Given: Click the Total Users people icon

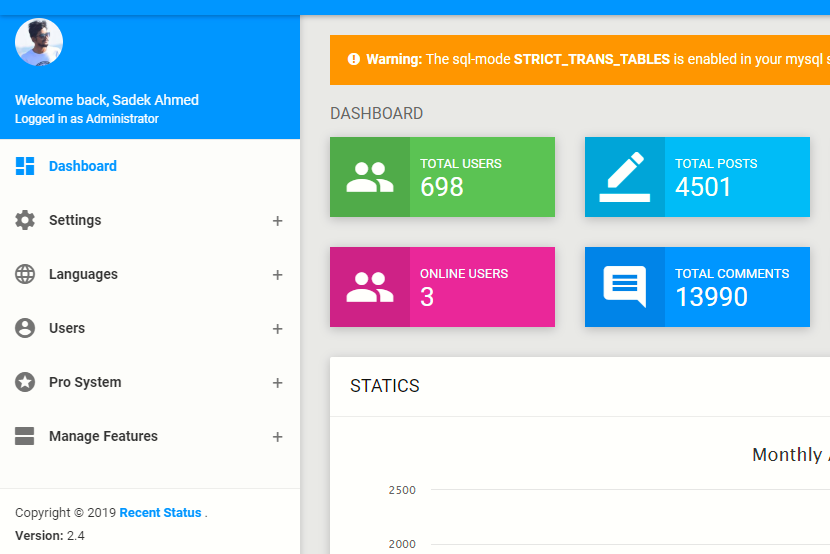Looking at the screenshot, I should pyautogui.click(x=370, y=177).
